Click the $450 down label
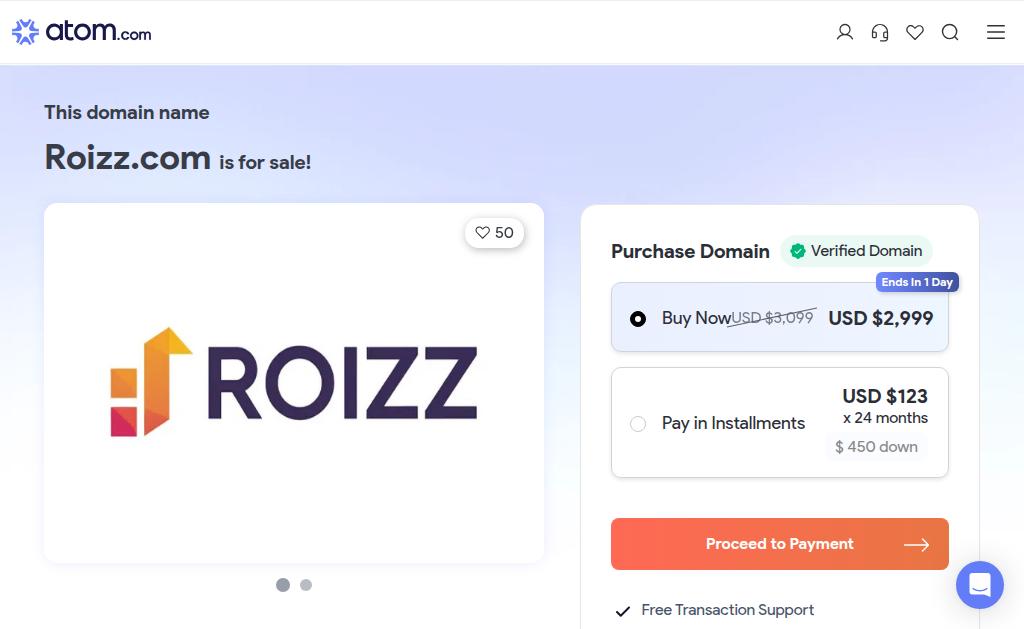Viewport: 1024px width, 629px height. [876, 447]
